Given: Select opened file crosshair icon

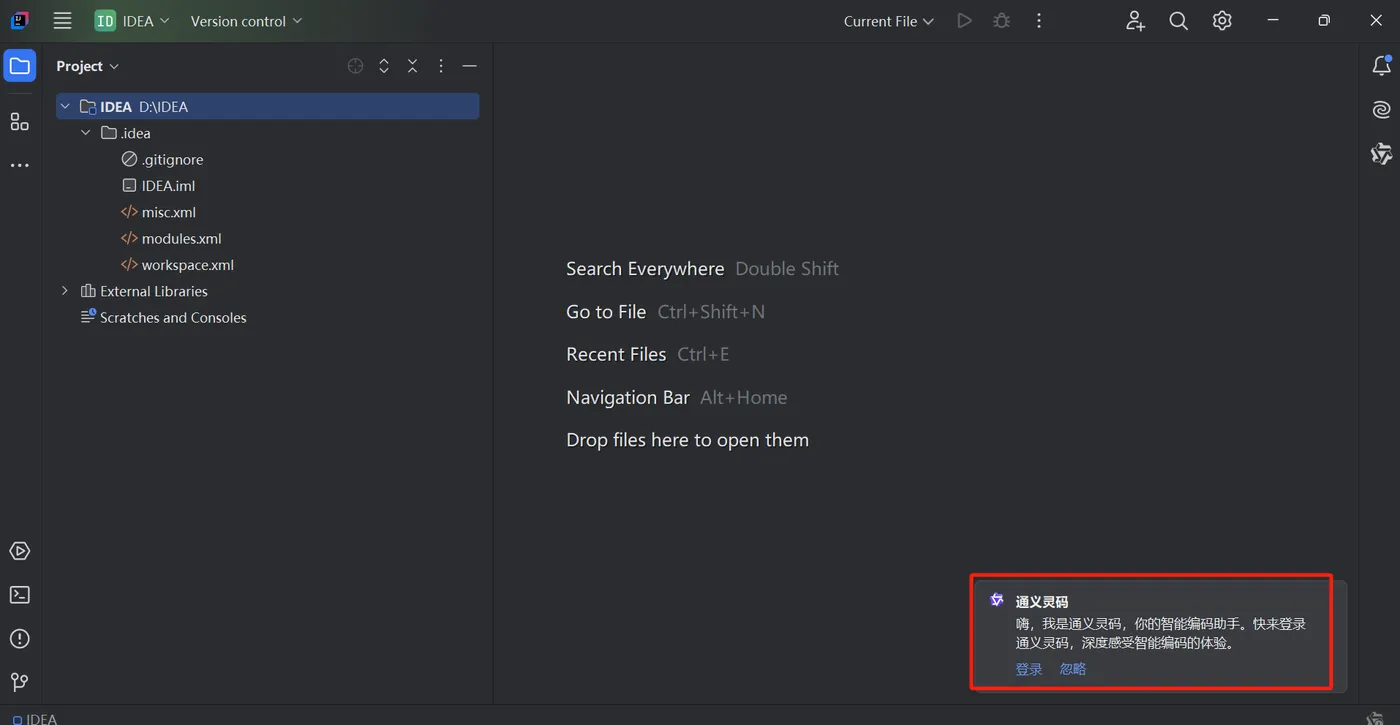Looking at the screenshot, I should [355, 66].
